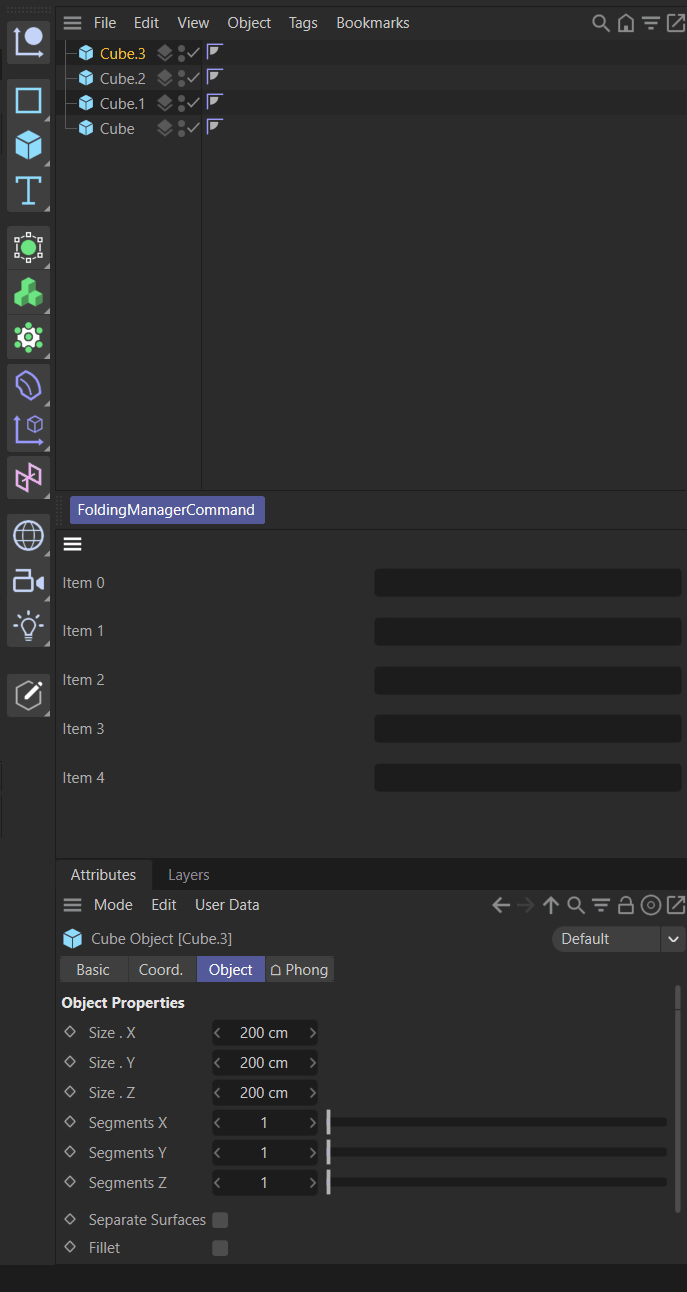This screenshot has height=1292, width=687.
Task: Decrease Size . Y with left arrow
Action: tap(218, 1063)
